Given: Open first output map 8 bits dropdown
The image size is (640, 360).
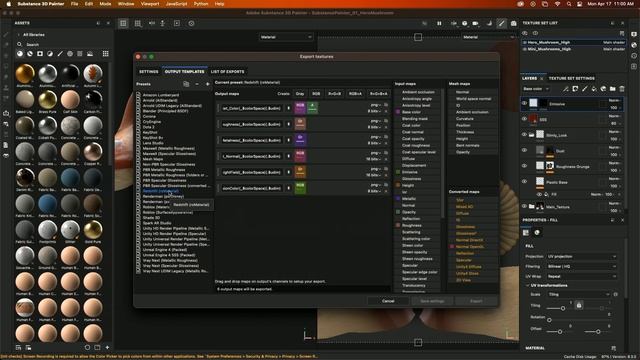Looking at the screenshot, I should pos(375,111).
